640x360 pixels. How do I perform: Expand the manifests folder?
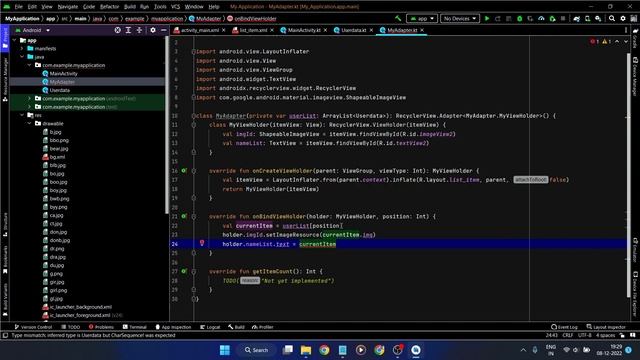tap(22, 49)
